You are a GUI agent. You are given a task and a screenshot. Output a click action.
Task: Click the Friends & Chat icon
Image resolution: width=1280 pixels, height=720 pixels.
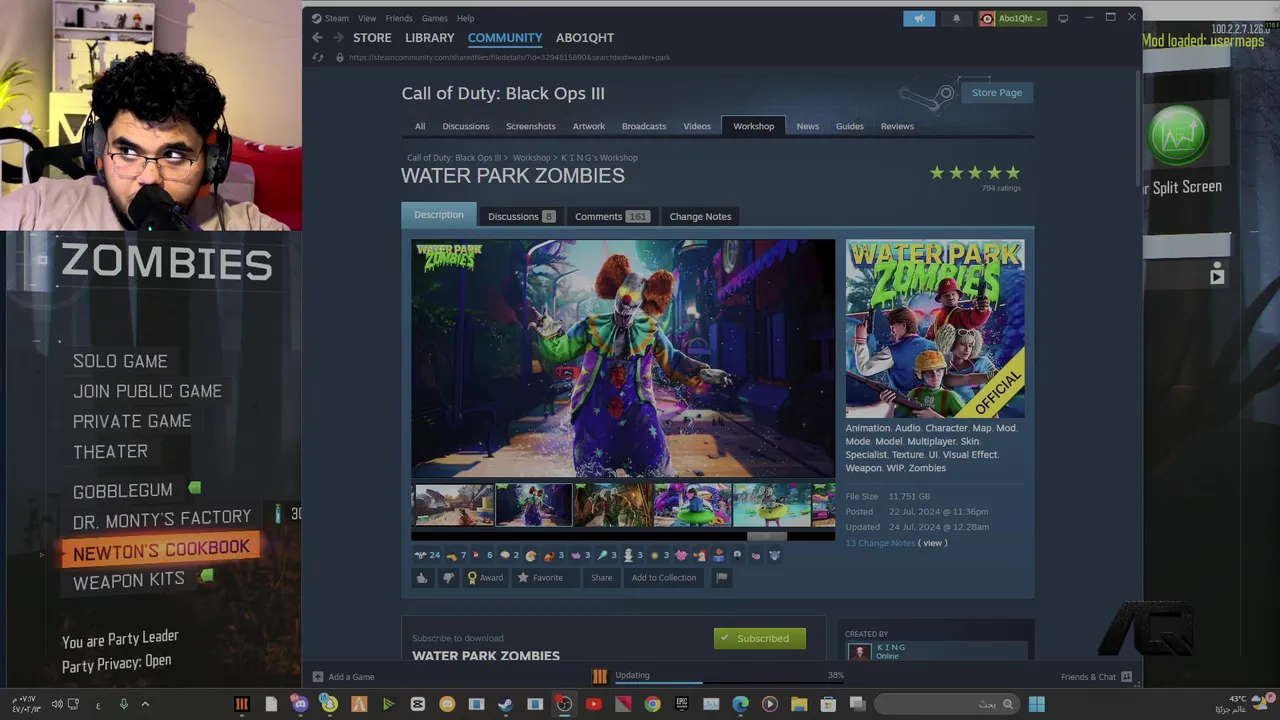point(1126,677)
